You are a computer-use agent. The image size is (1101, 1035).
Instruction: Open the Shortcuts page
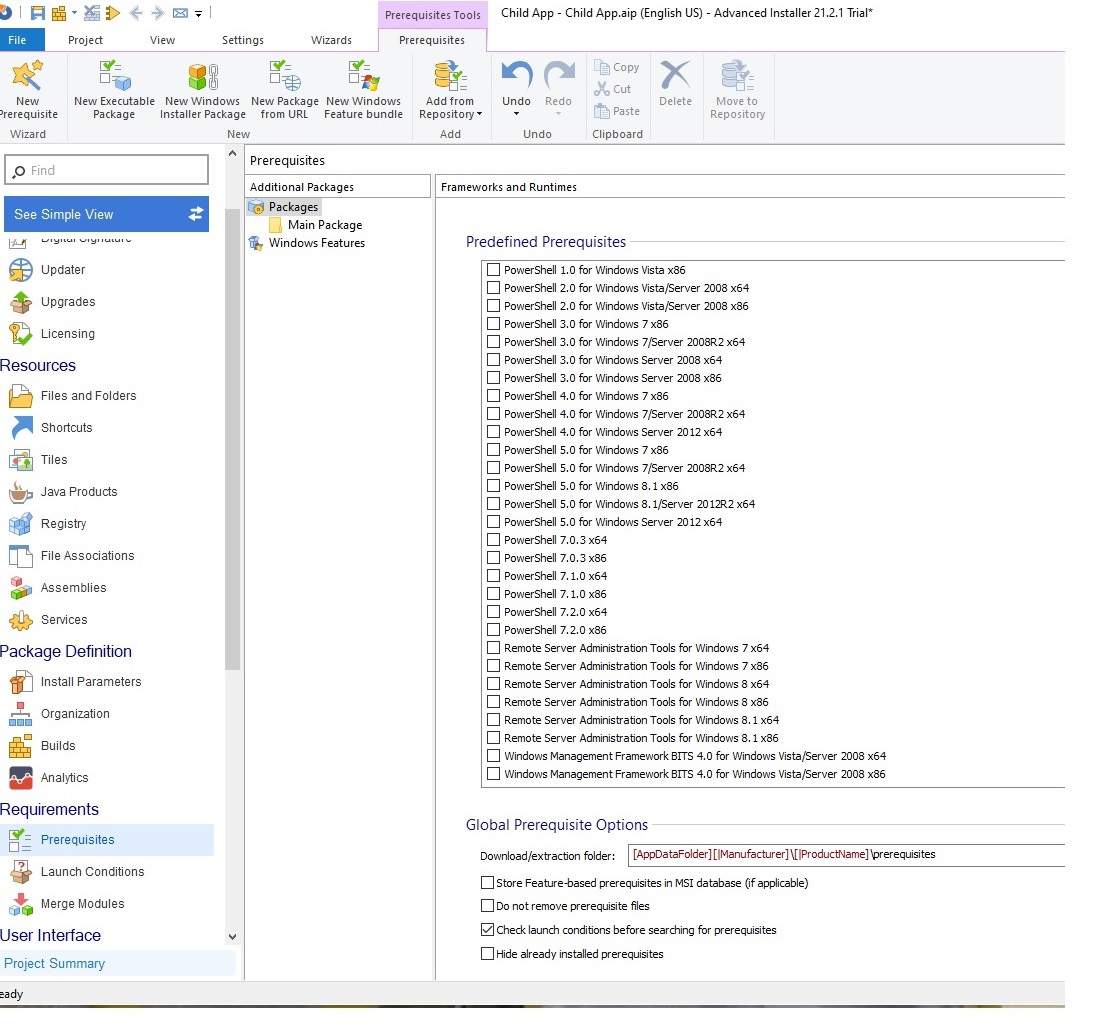coord(66,428)
